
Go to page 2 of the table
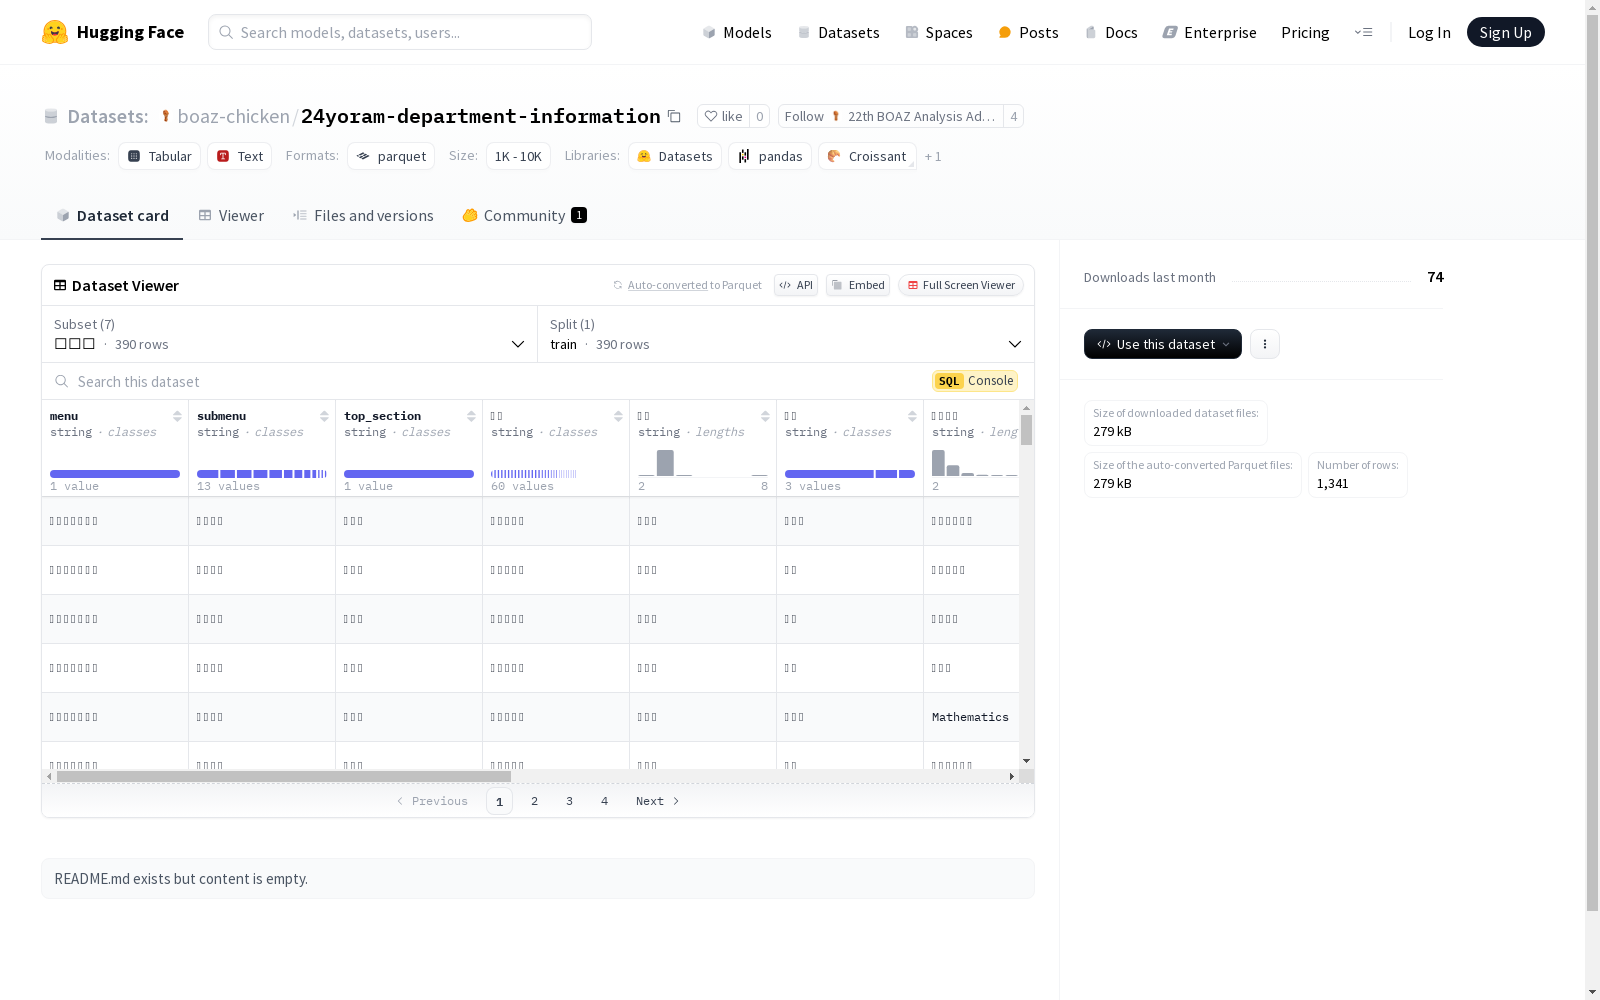click(535, 801)
